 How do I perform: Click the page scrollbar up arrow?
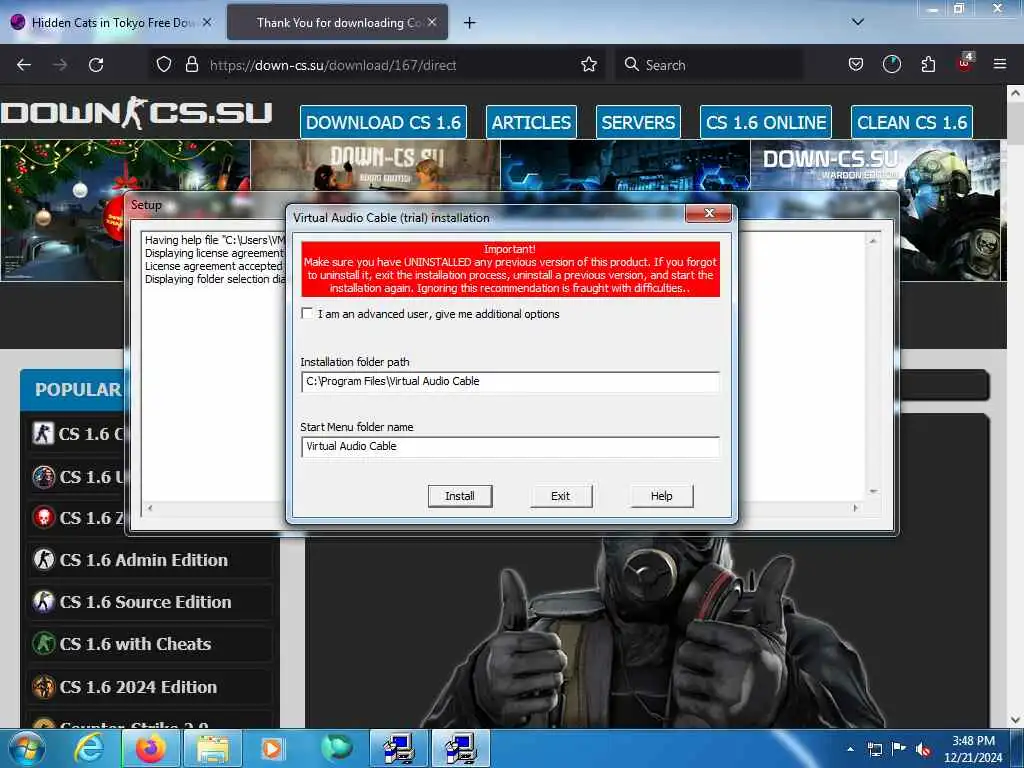(1015, 93)
